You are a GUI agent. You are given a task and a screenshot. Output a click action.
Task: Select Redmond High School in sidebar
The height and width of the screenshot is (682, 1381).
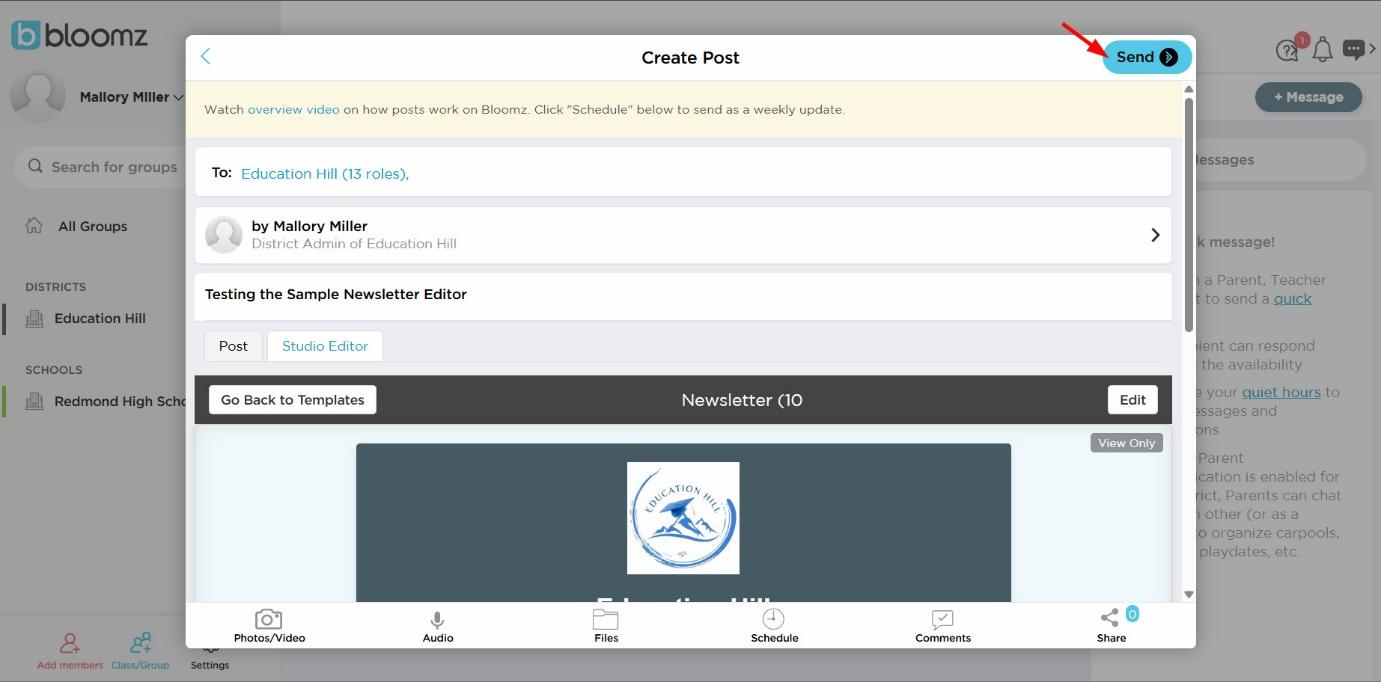click(120, 401)
